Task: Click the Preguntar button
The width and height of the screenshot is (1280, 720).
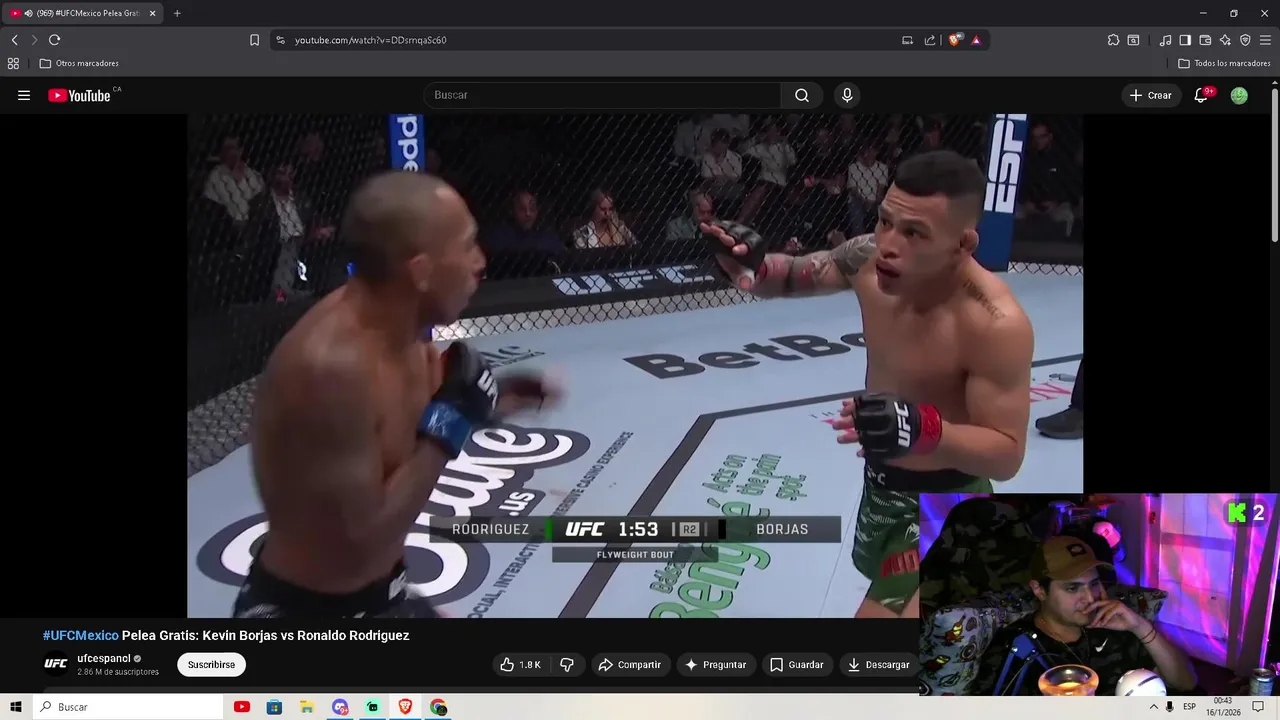Action: 715,664
